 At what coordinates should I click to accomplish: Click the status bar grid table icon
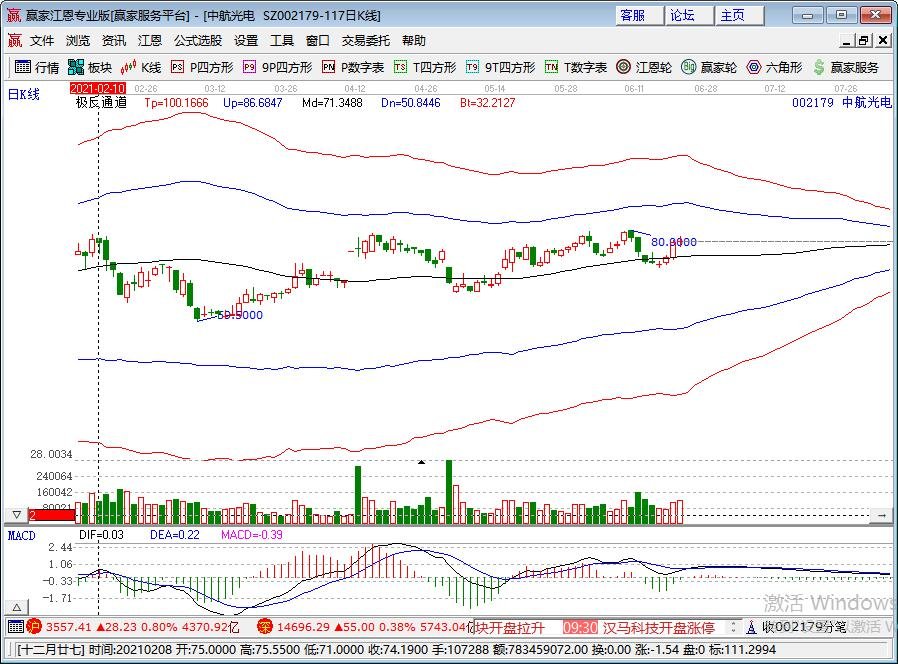pos(15,627)
